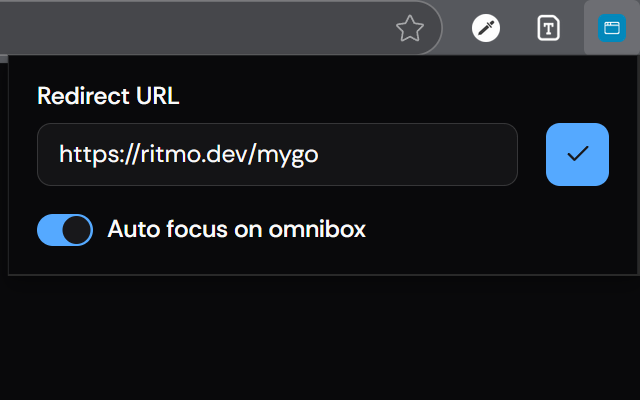Click the dark knob of the toggle
640x400 pixels.
point(77,230)
